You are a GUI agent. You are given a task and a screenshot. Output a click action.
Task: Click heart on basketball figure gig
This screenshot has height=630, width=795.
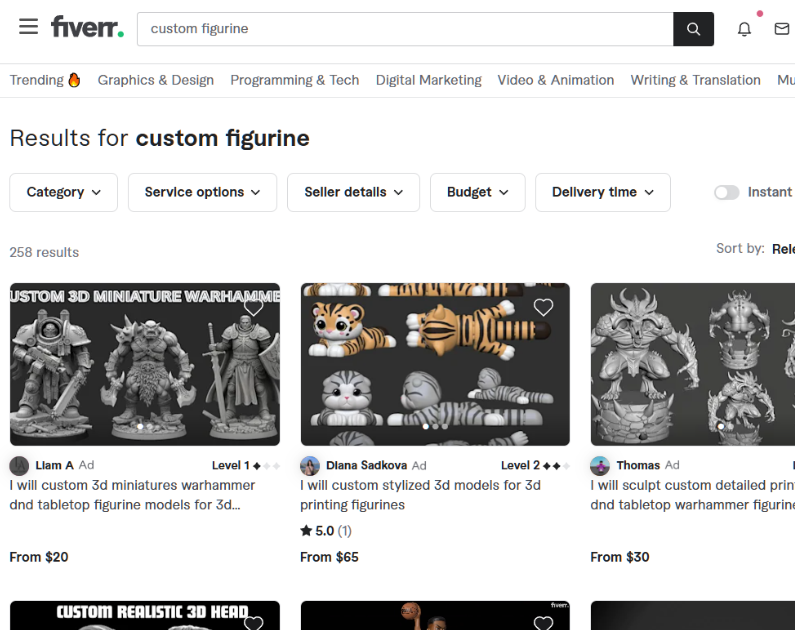pos(543,622)
